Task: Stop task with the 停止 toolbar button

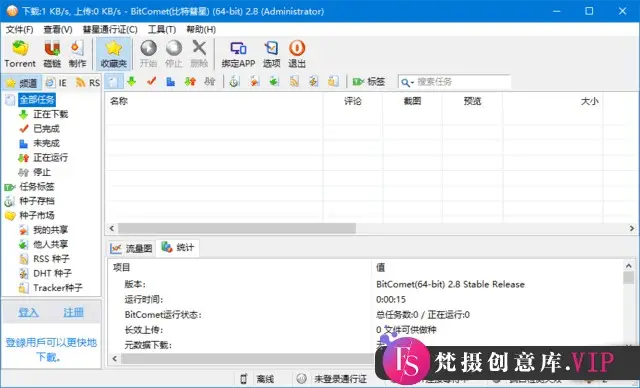Action: click(173, 54)
